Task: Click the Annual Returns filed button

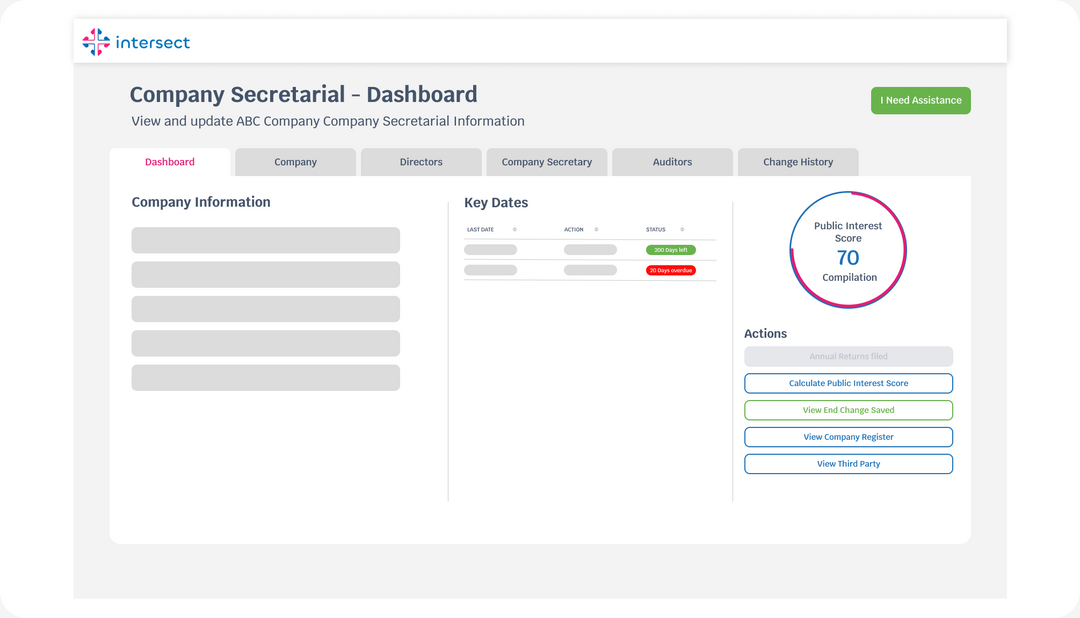Action: pos(848,356)
